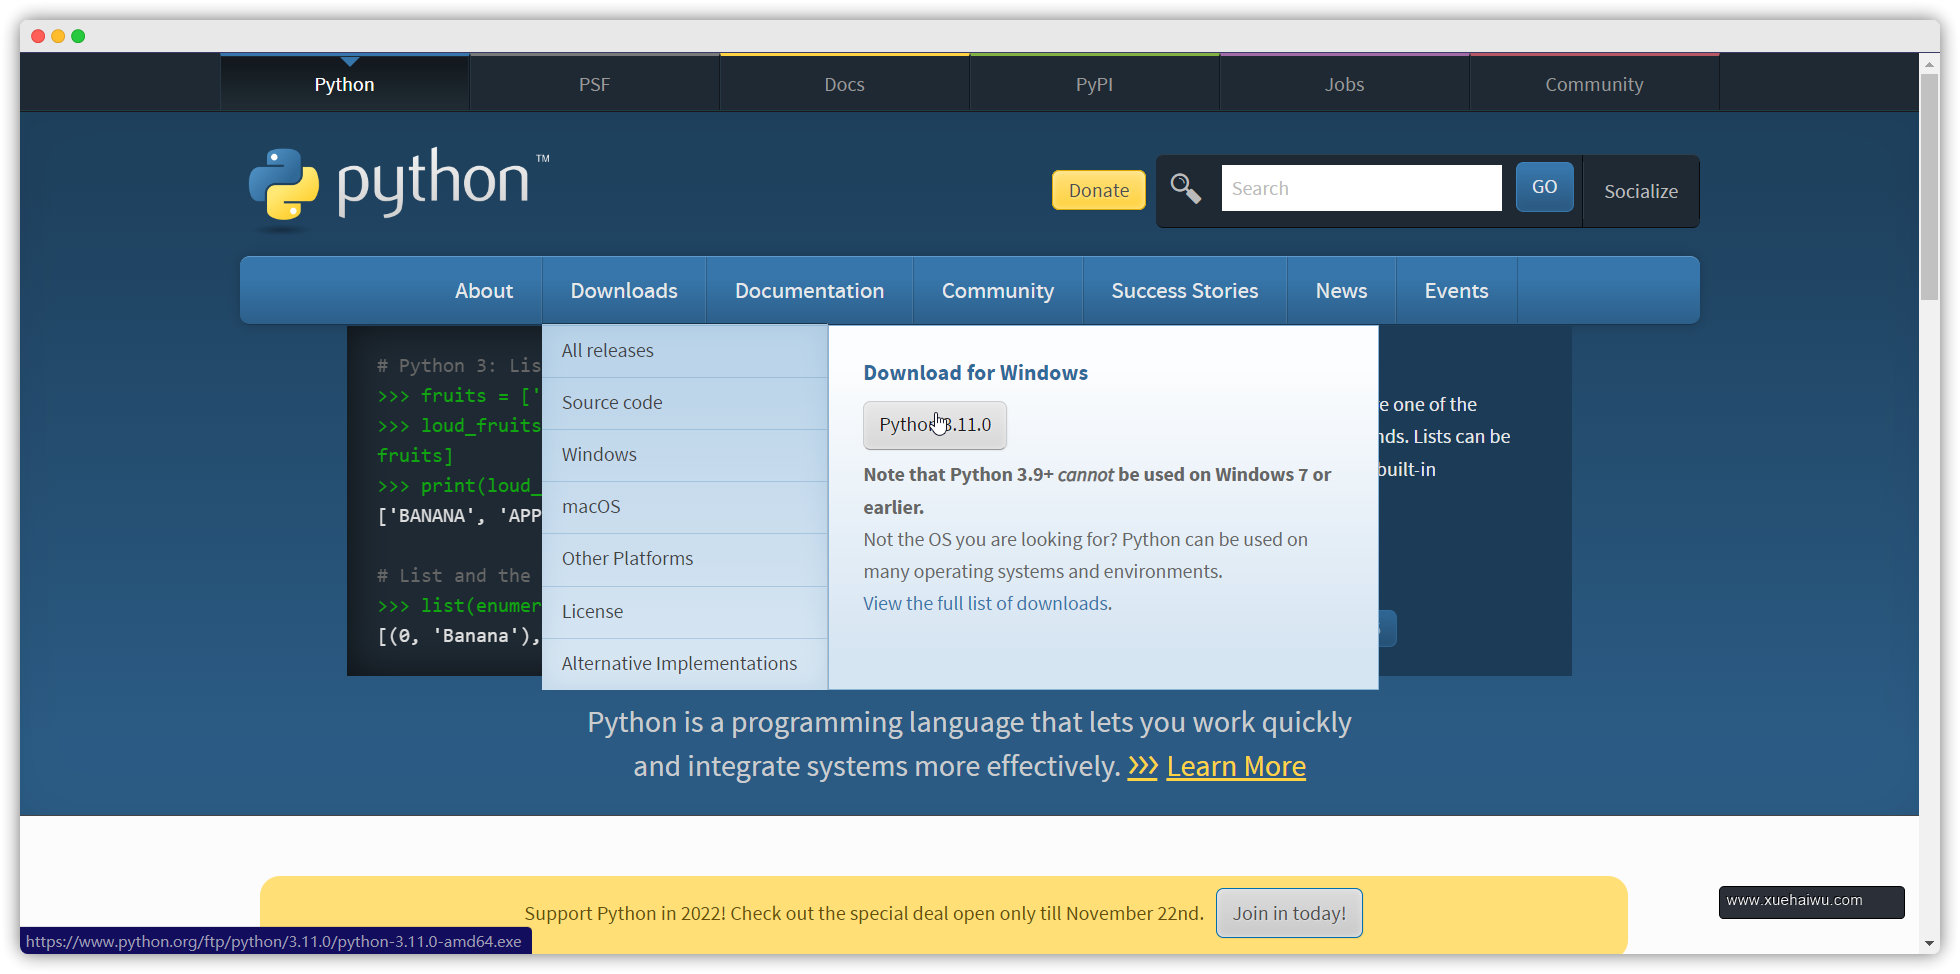Click into the Search input field
This screenshot has width=1960, height=974.
(1361, 188)
